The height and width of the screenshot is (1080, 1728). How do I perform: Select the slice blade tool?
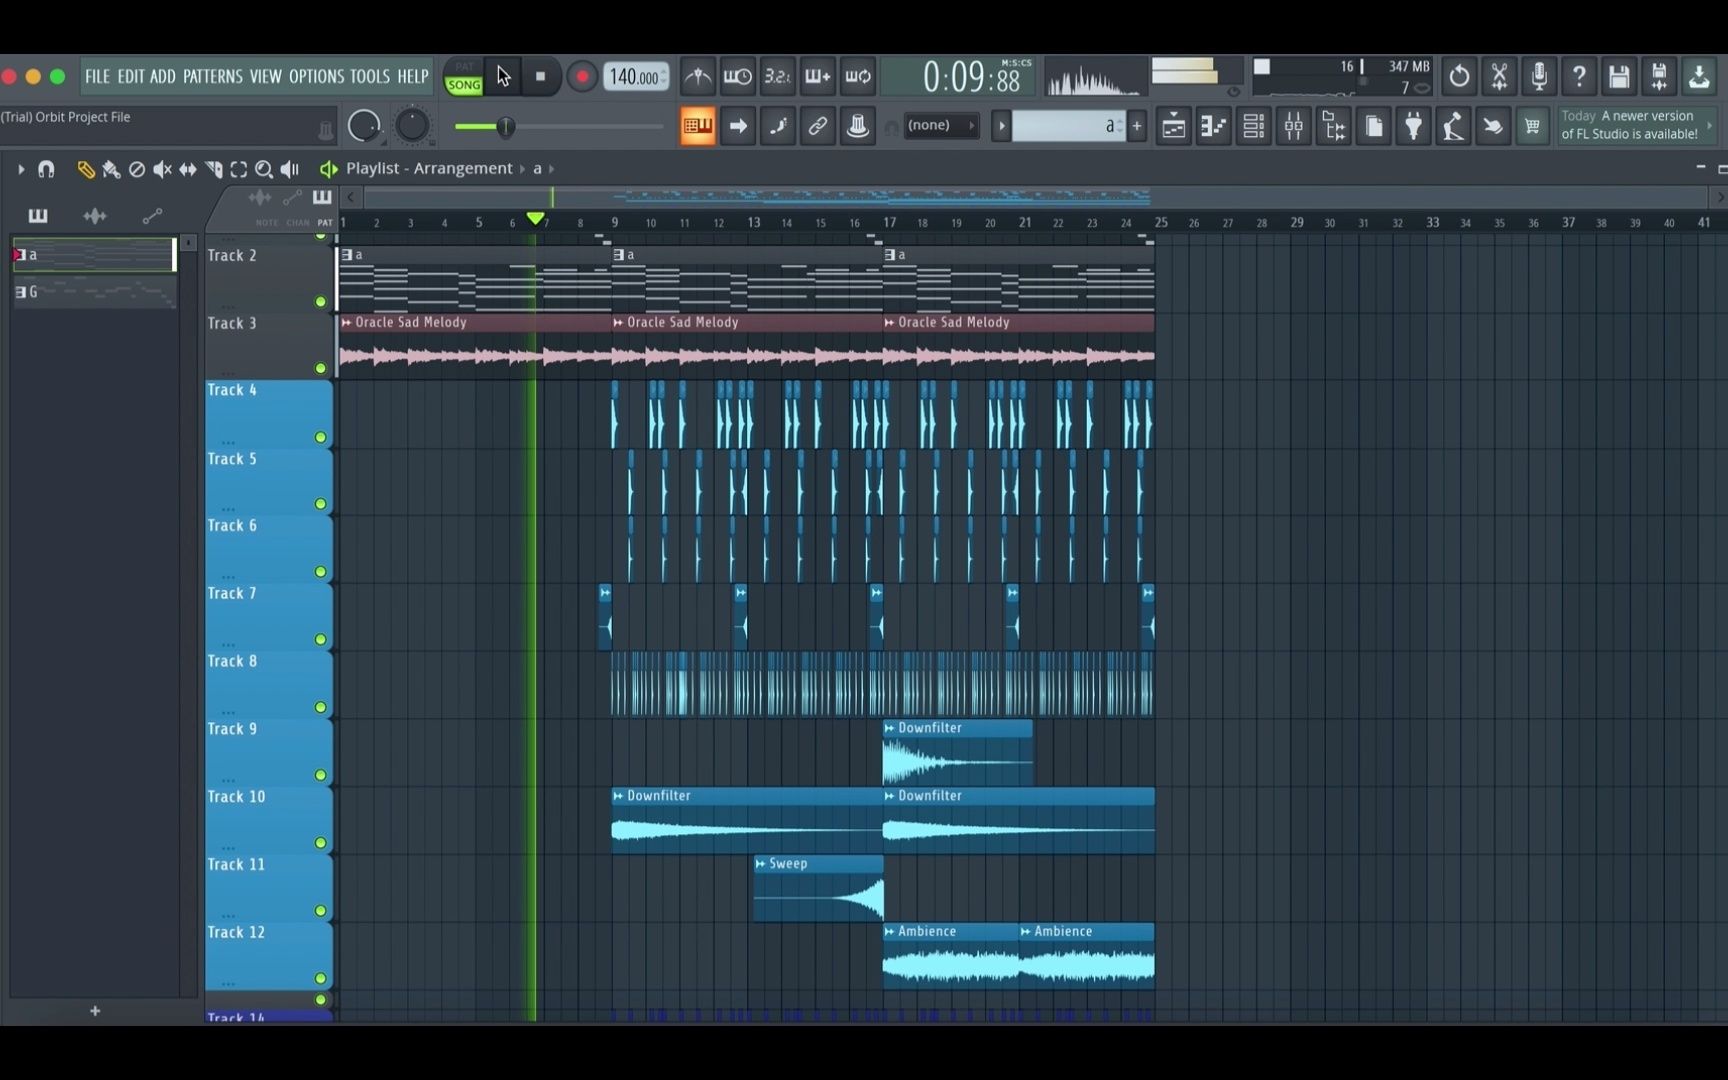213,169
